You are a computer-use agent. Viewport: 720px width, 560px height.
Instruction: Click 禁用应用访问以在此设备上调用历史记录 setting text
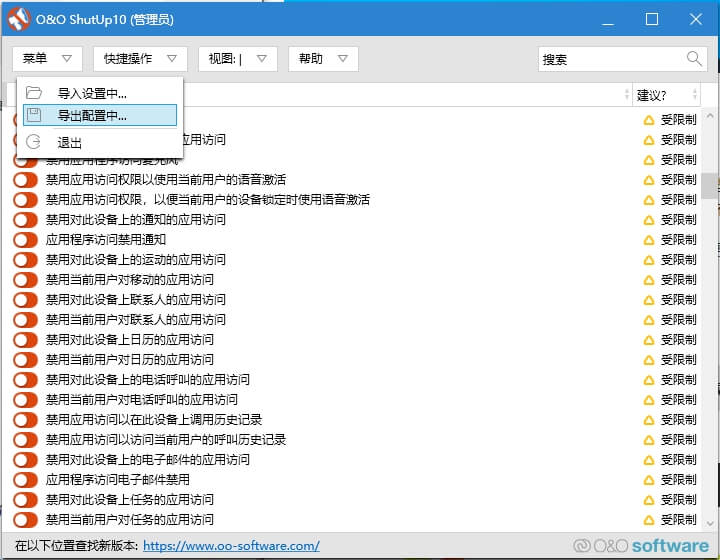coord(153,420)
